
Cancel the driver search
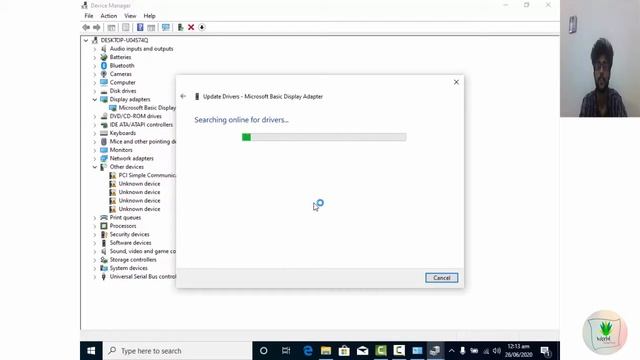click(442, 278)
